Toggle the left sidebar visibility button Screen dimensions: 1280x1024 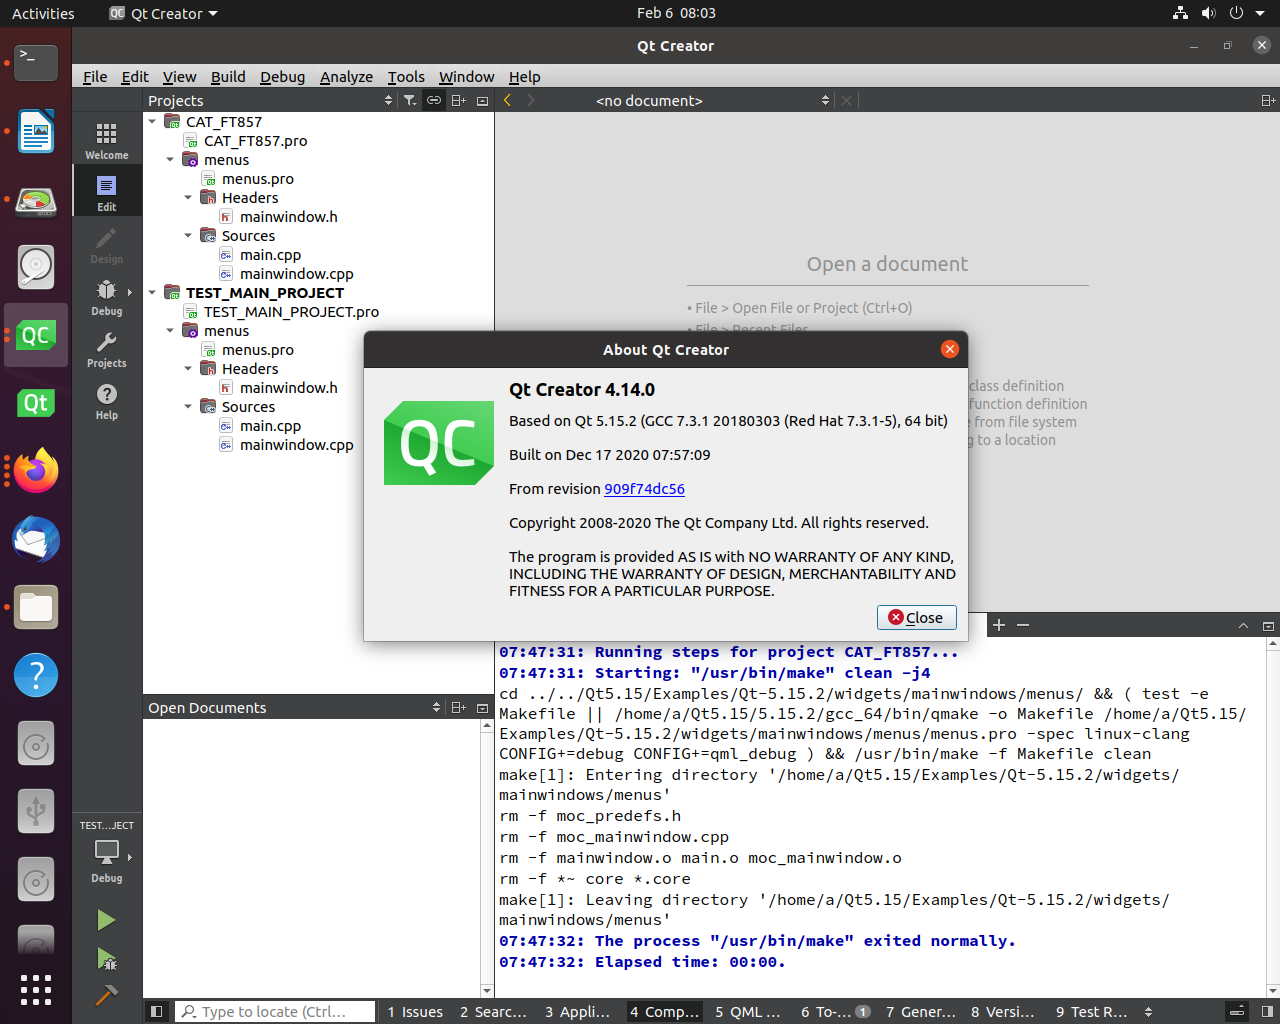tap(156, 1011)
